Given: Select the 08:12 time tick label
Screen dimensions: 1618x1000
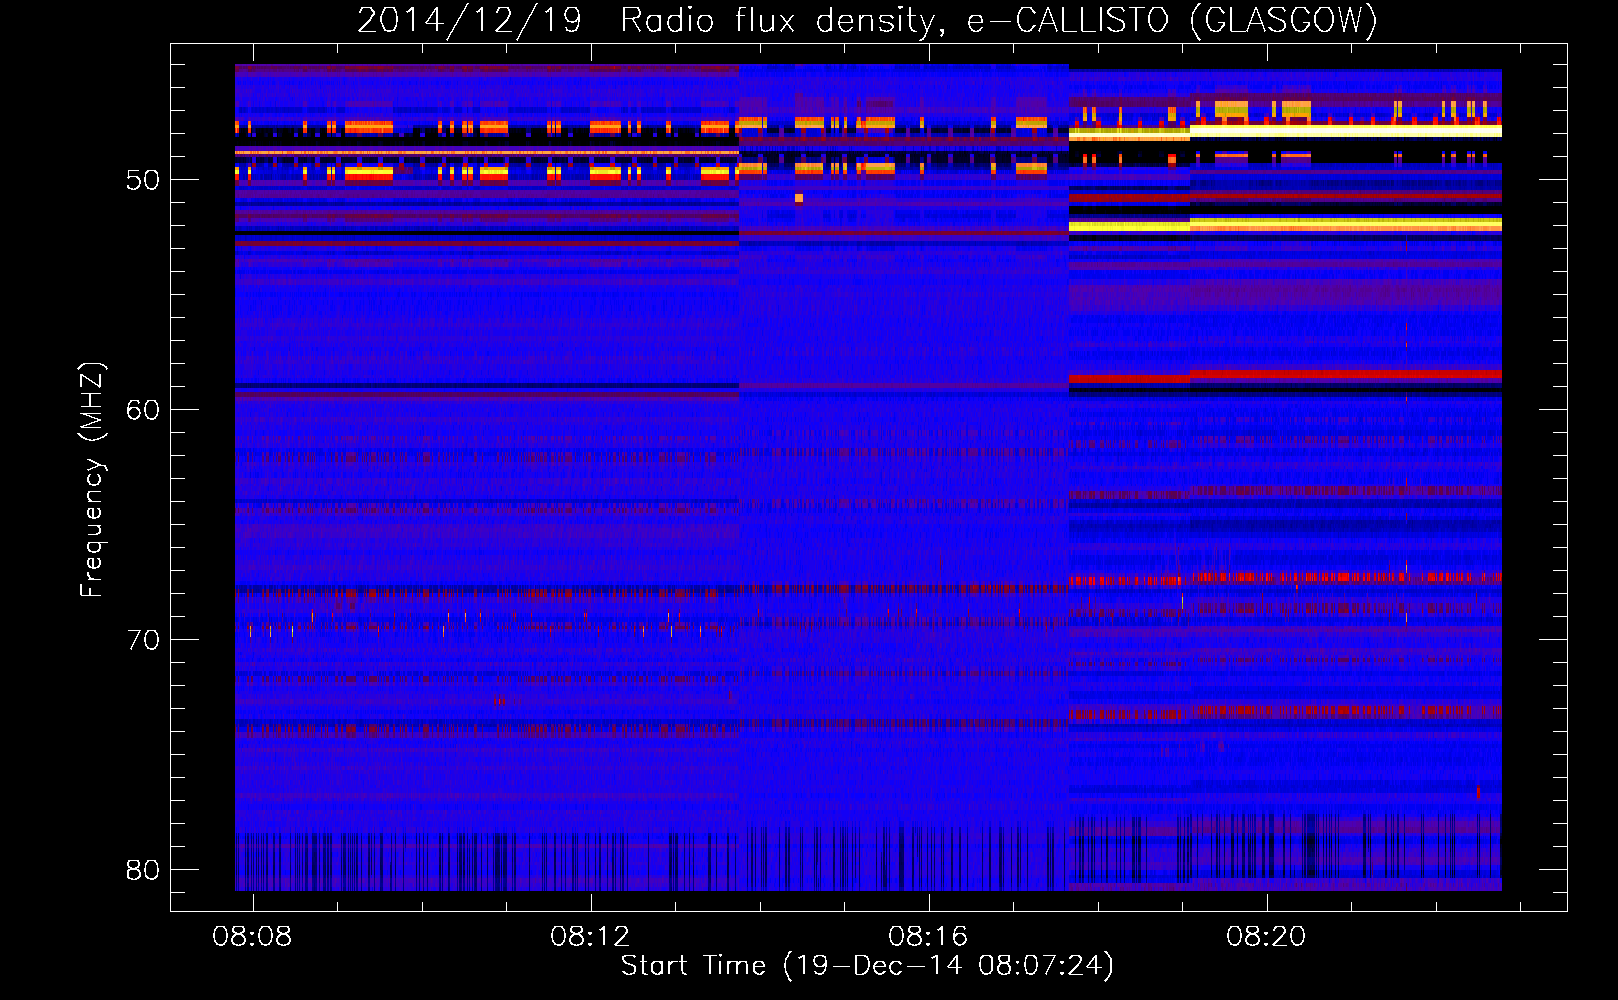Looking at the screenshot, I should [590, 936].
